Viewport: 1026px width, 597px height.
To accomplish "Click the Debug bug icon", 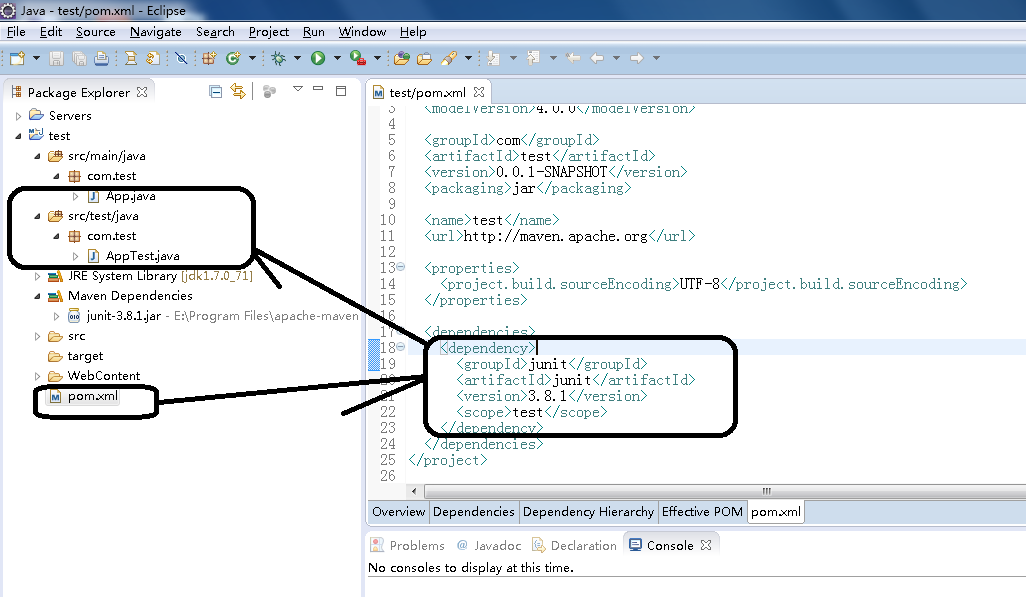I will 278,58.
